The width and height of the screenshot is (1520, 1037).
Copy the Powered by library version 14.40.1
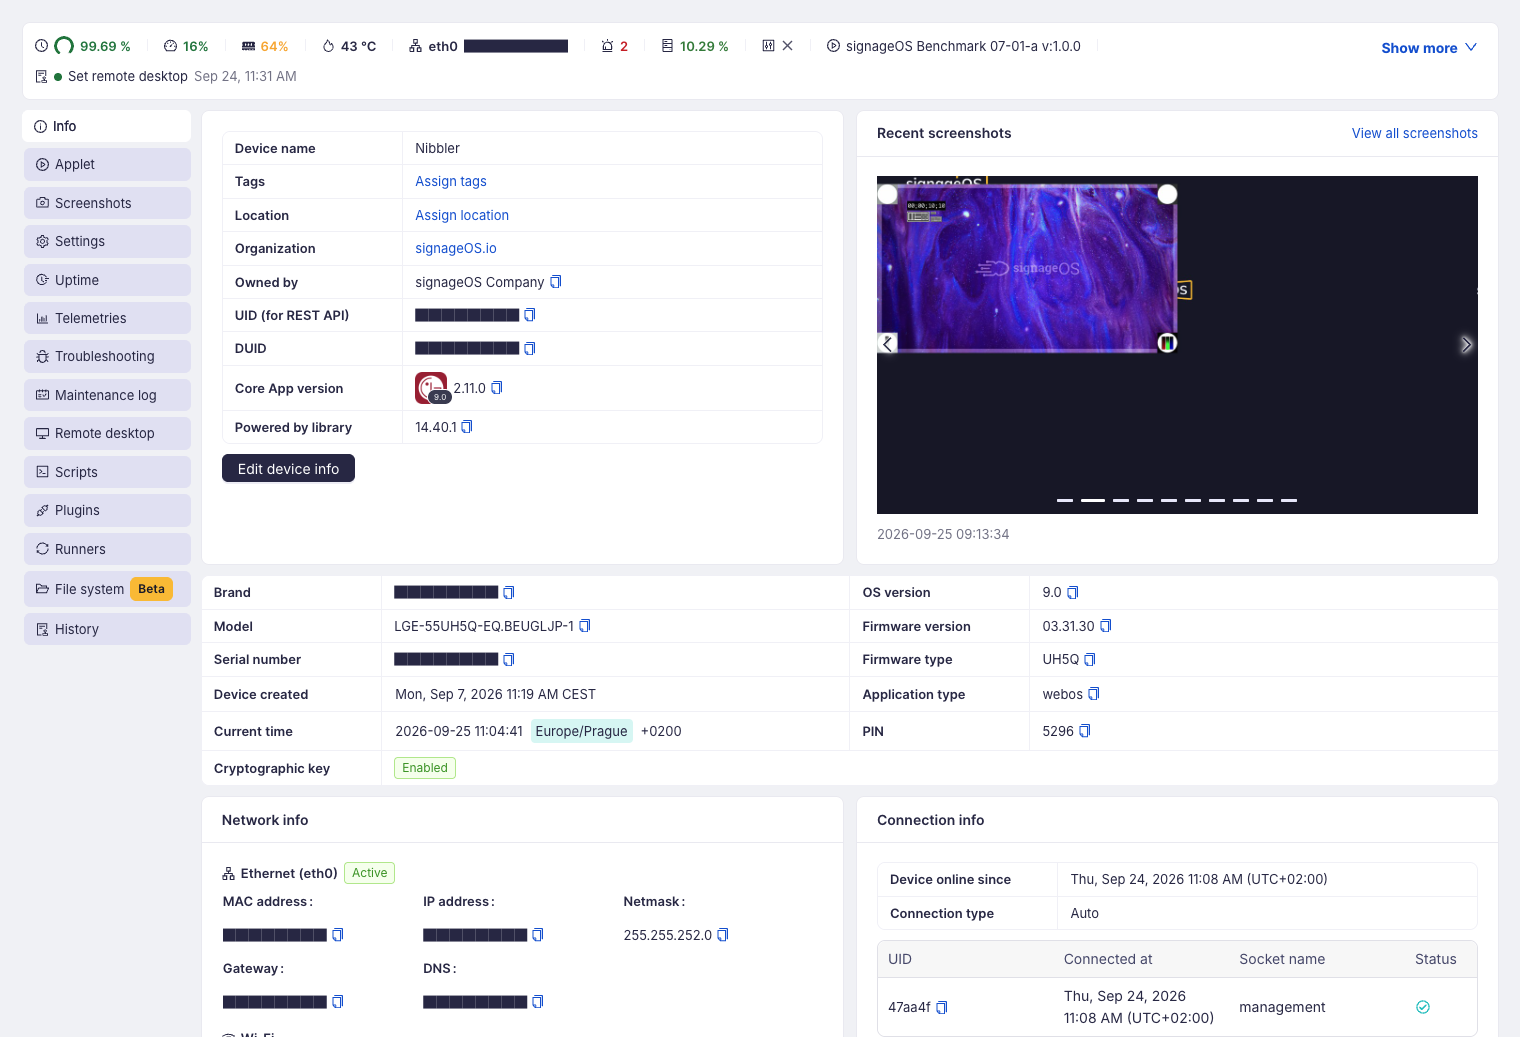467,427
